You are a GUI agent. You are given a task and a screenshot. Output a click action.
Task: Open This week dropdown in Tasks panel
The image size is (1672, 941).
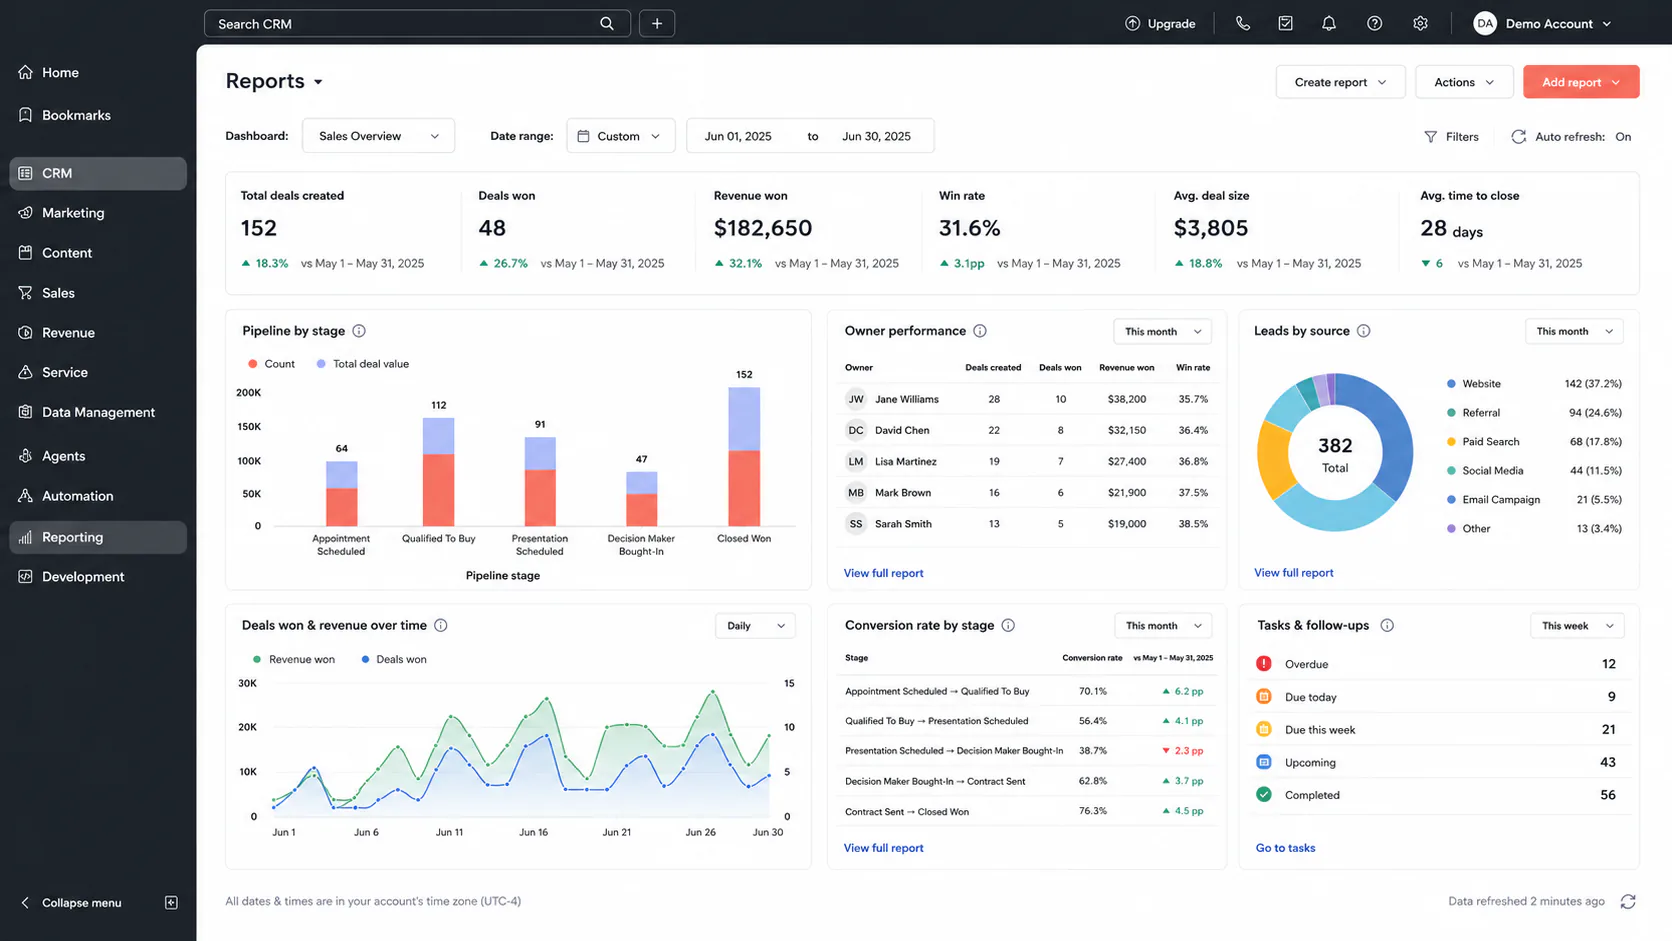tap(1577, 626)
